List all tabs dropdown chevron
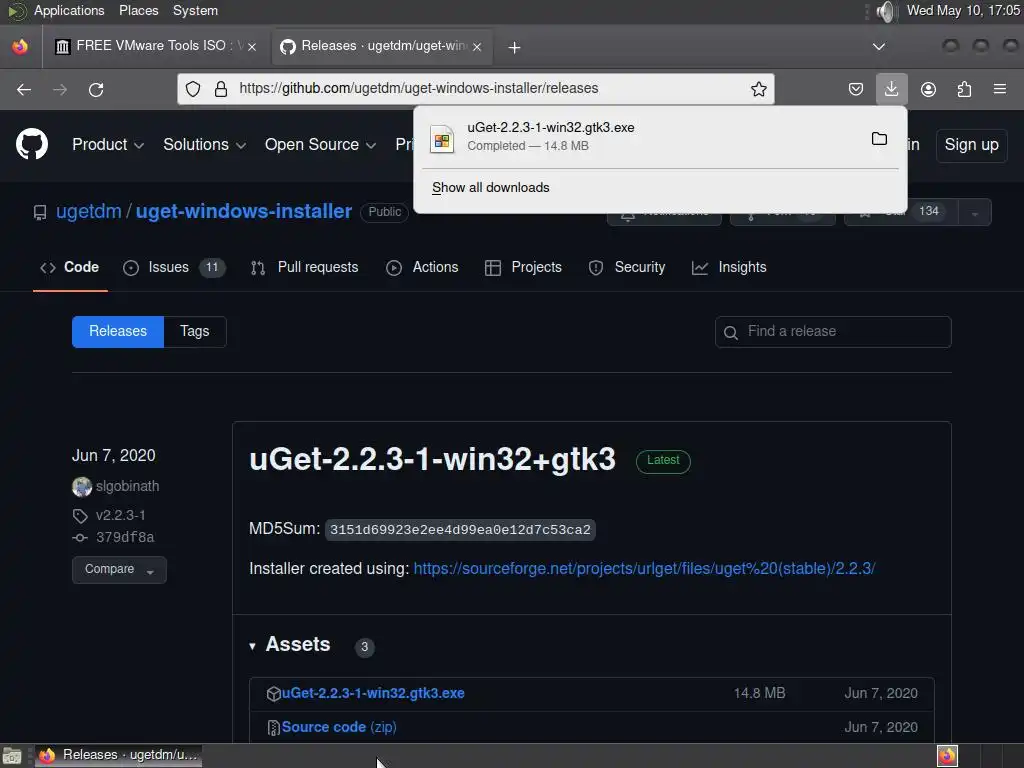The height and width of the screenshot is (768, 1024). click(x=879, y=47)
